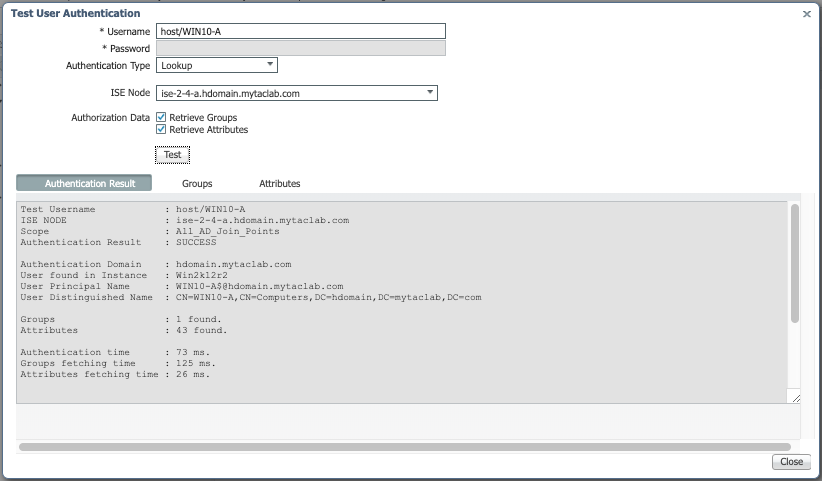
Task: Click the 'Test User Authentication' dialog title
Action: coord(75,13)
